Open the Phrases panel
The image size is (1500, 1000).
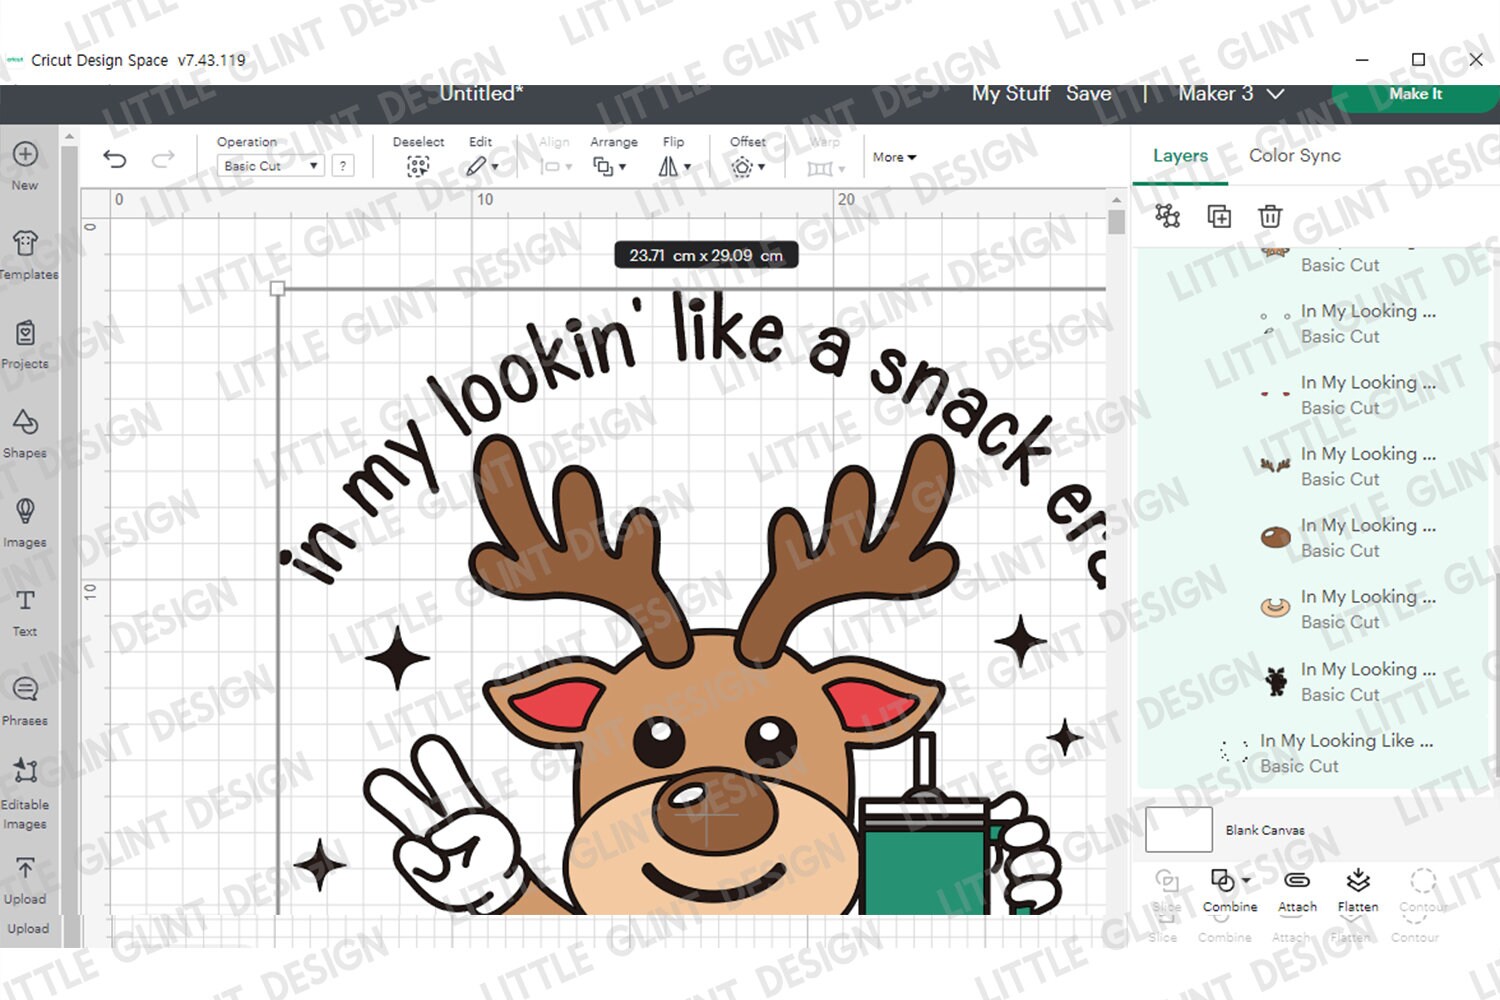[25, 701]
